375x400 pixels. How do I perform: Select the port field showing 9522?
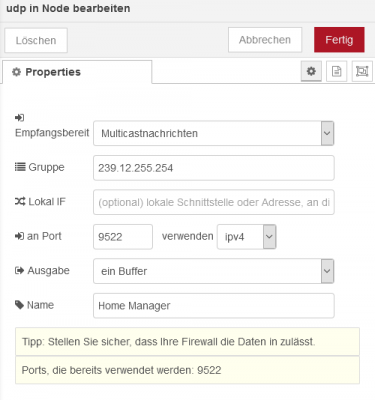point(123,237)
